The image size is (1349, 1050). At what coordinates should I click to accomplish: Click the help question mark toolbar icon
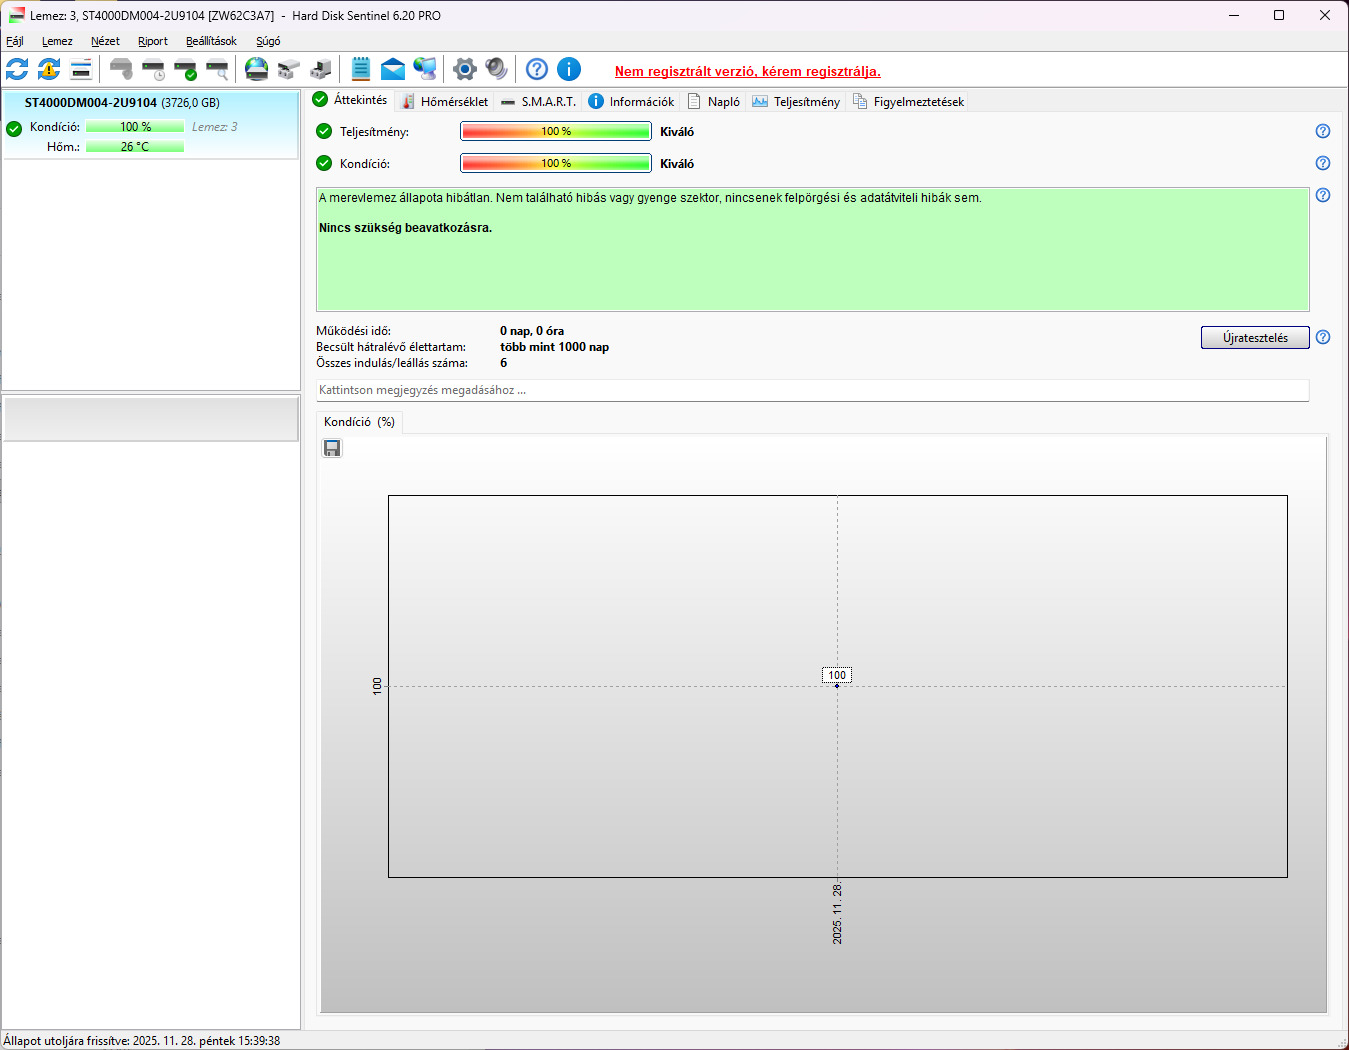537,69
